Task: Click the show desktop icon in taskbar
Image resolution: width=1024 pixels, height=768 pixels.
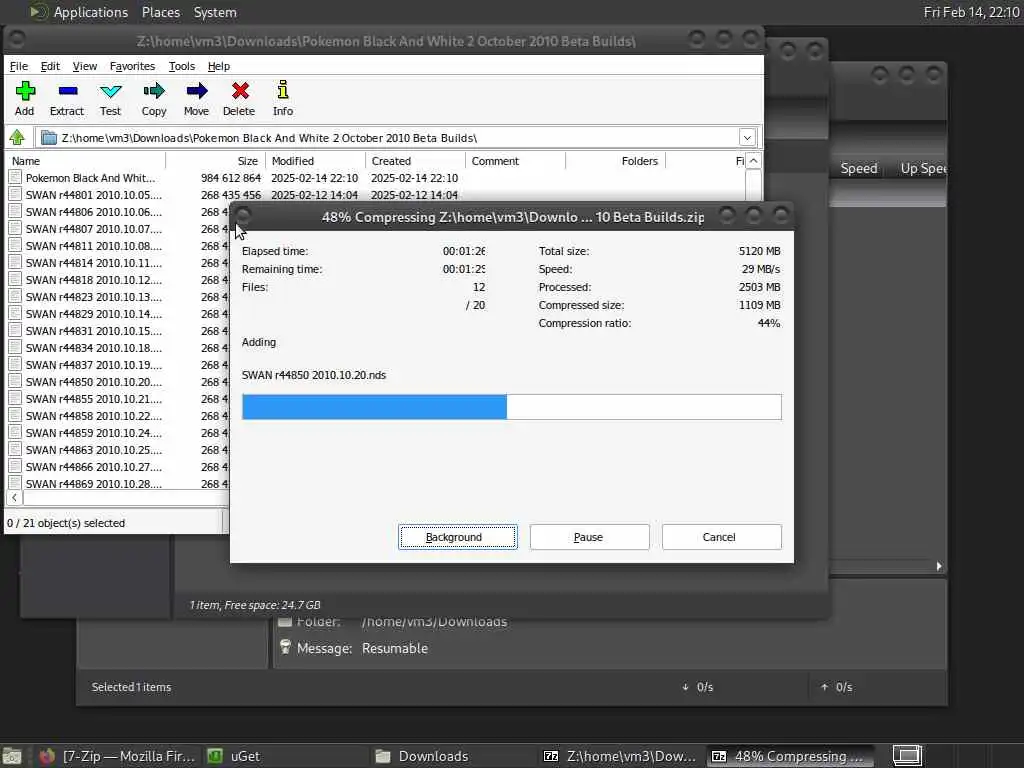Action: coord(12,756)
